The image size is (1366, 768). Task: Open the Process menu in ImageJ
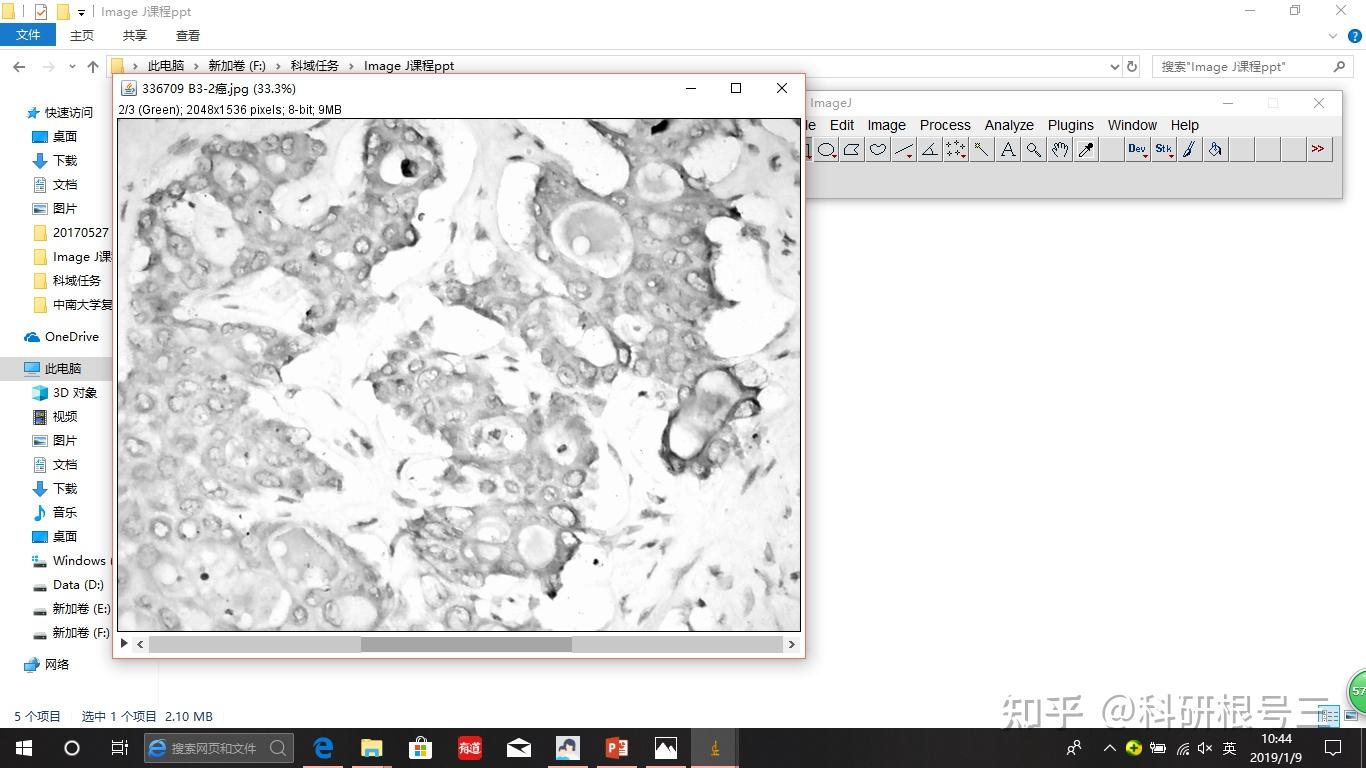(944, 125)
